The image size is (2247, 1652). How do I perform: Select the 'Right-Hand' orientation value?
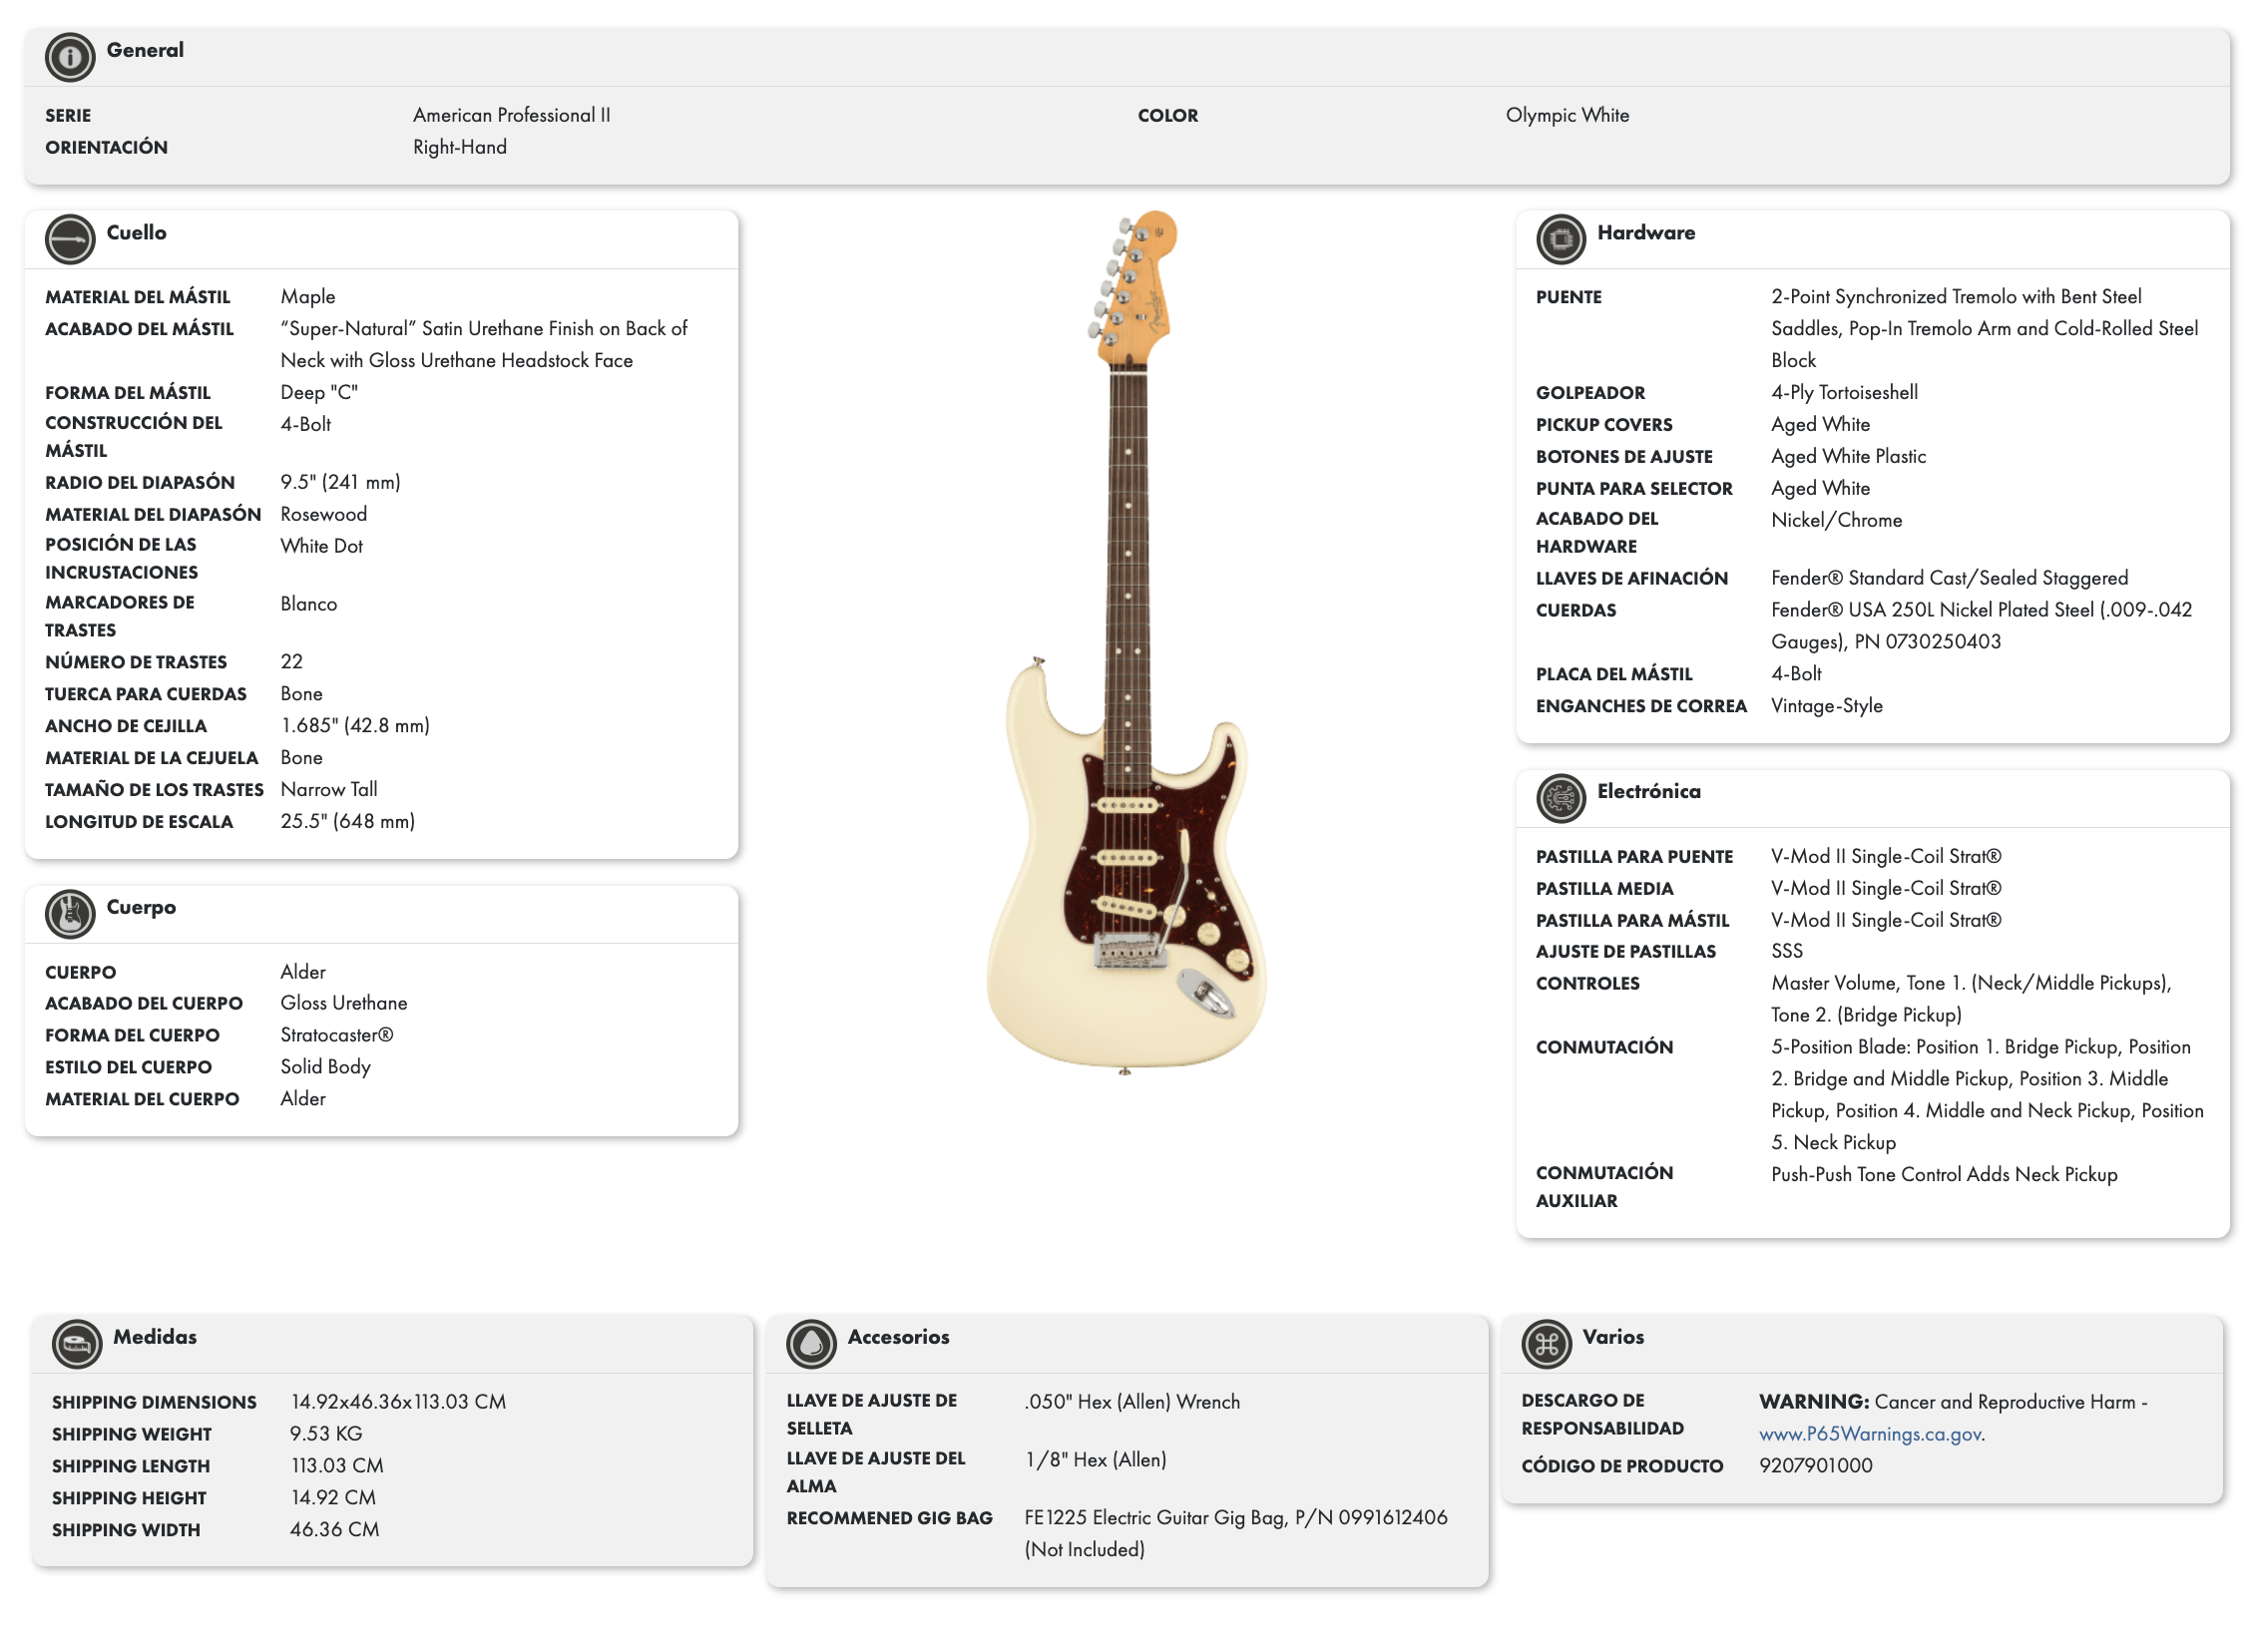pyautogui.click(x=460, y=147)
